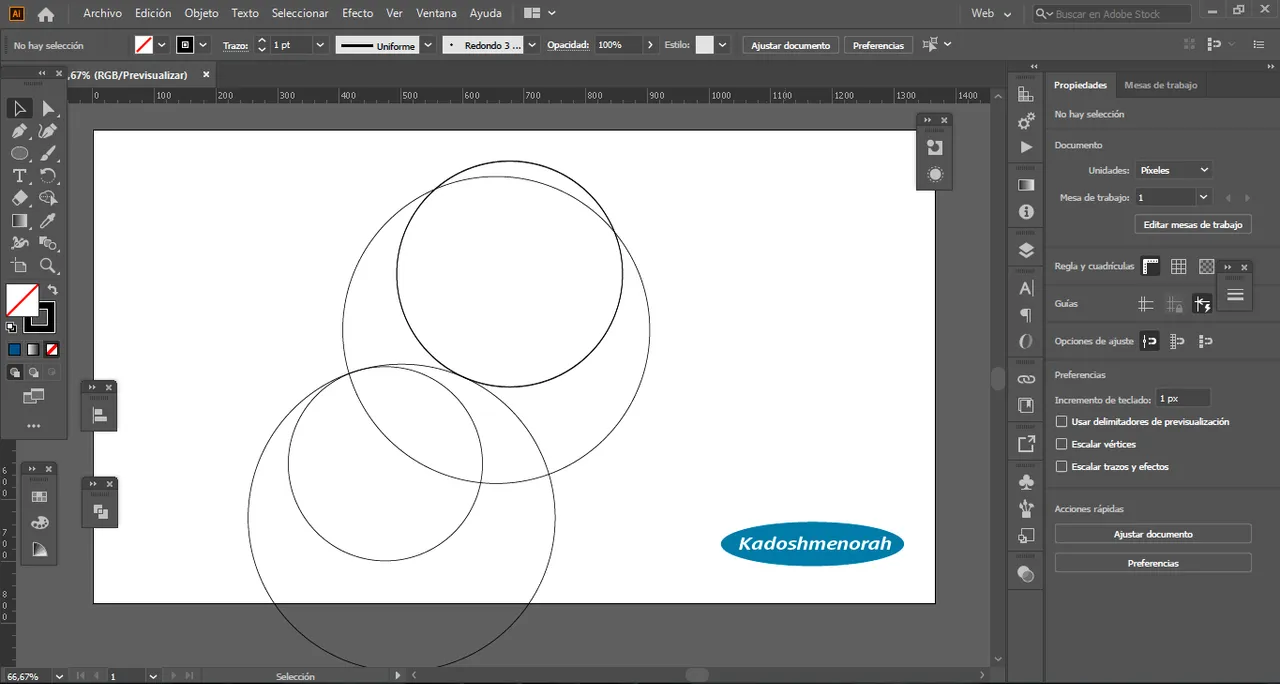The width and height of the screenshot is (1280, 684).
Task: Select the Type tool
Action: tap(19, 176)
